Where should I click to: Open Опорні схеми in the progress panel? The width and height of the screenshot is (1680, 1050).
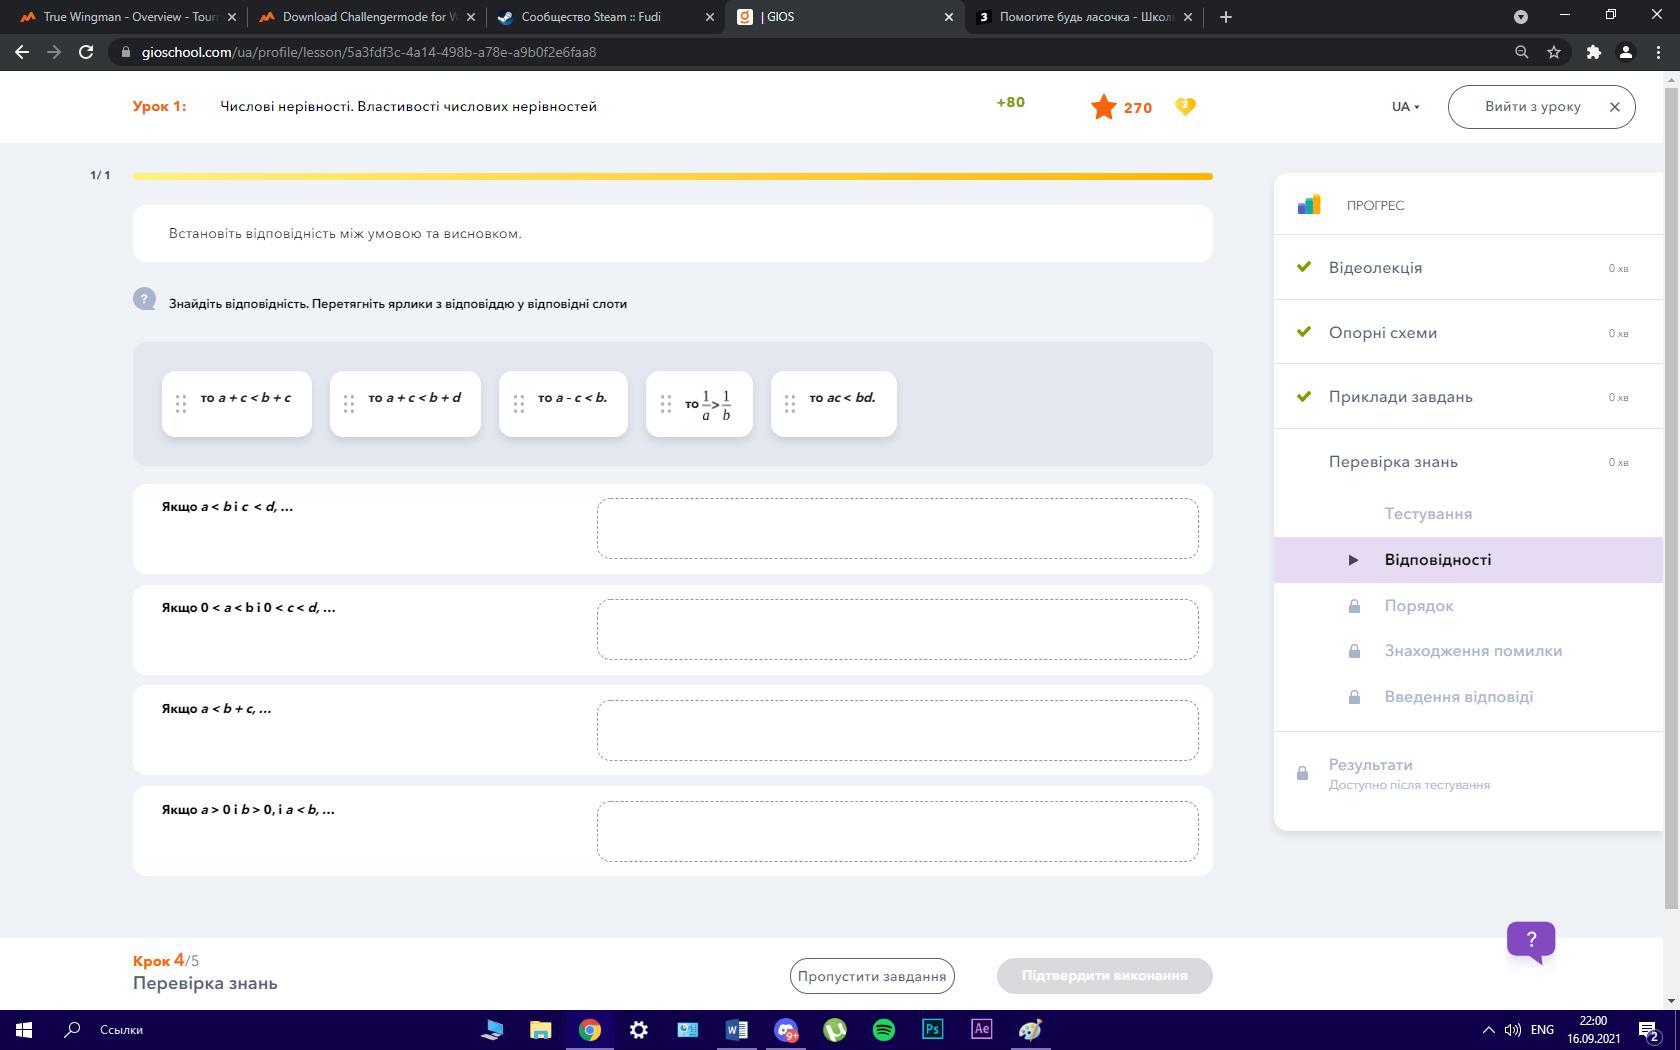[1468, 333]
